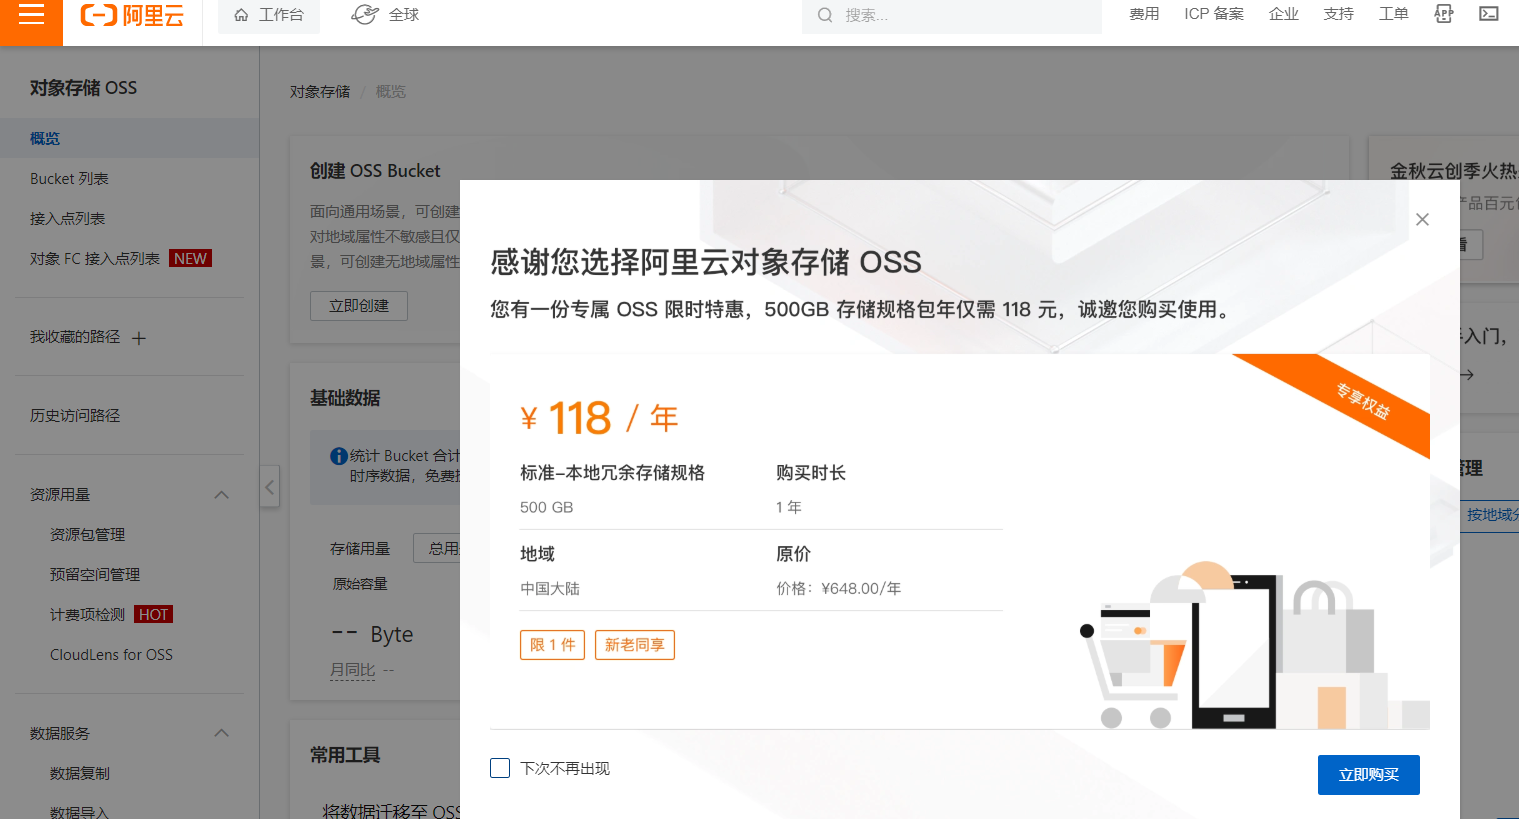Click the red NEW badge

[190, 258]
